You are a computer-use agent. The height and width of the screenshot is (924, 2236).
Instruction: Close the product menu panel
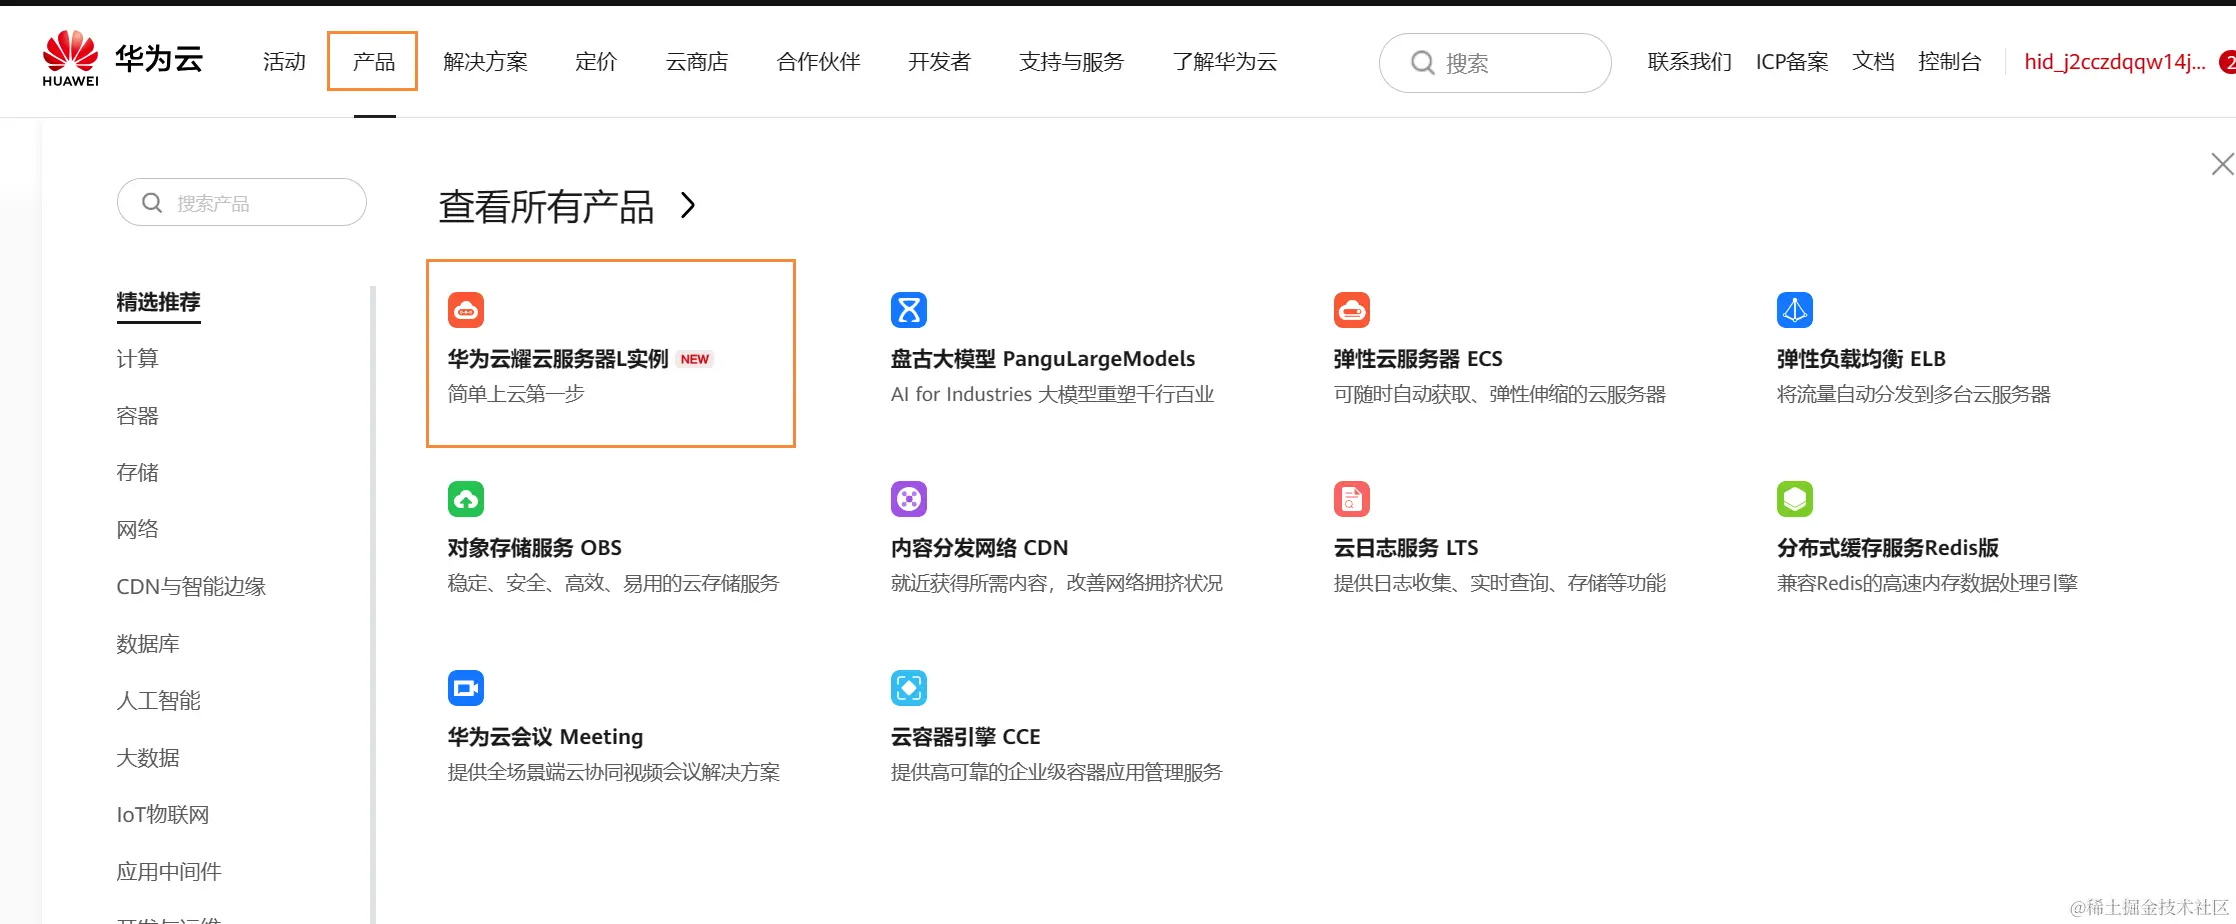click(x=2222, y=164)
